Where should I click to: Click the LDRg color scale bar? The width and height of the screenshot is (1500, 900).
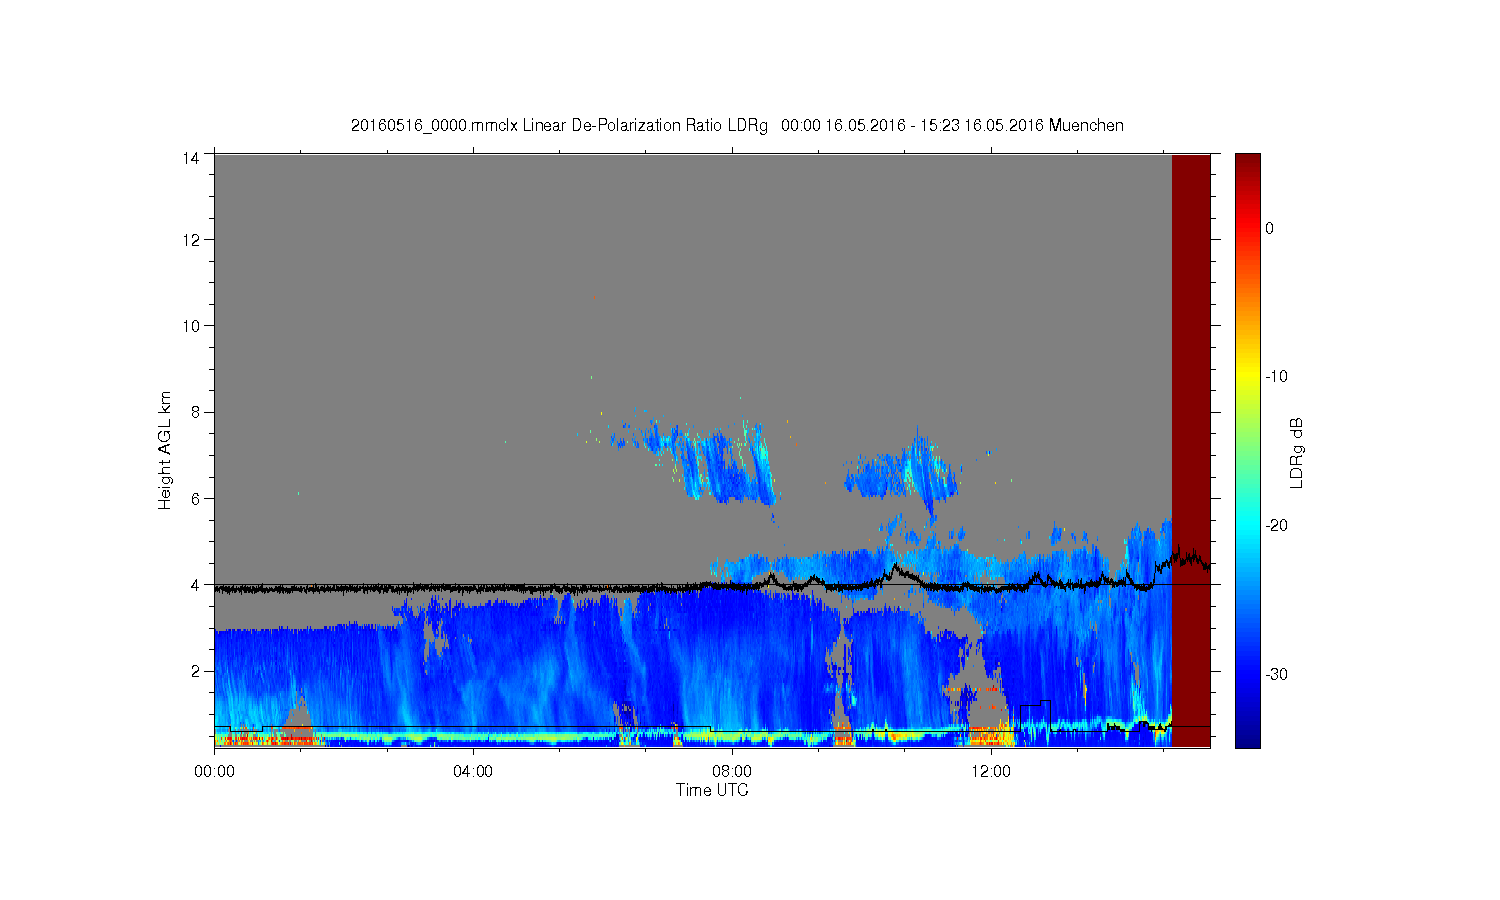tap(1247, 450)
